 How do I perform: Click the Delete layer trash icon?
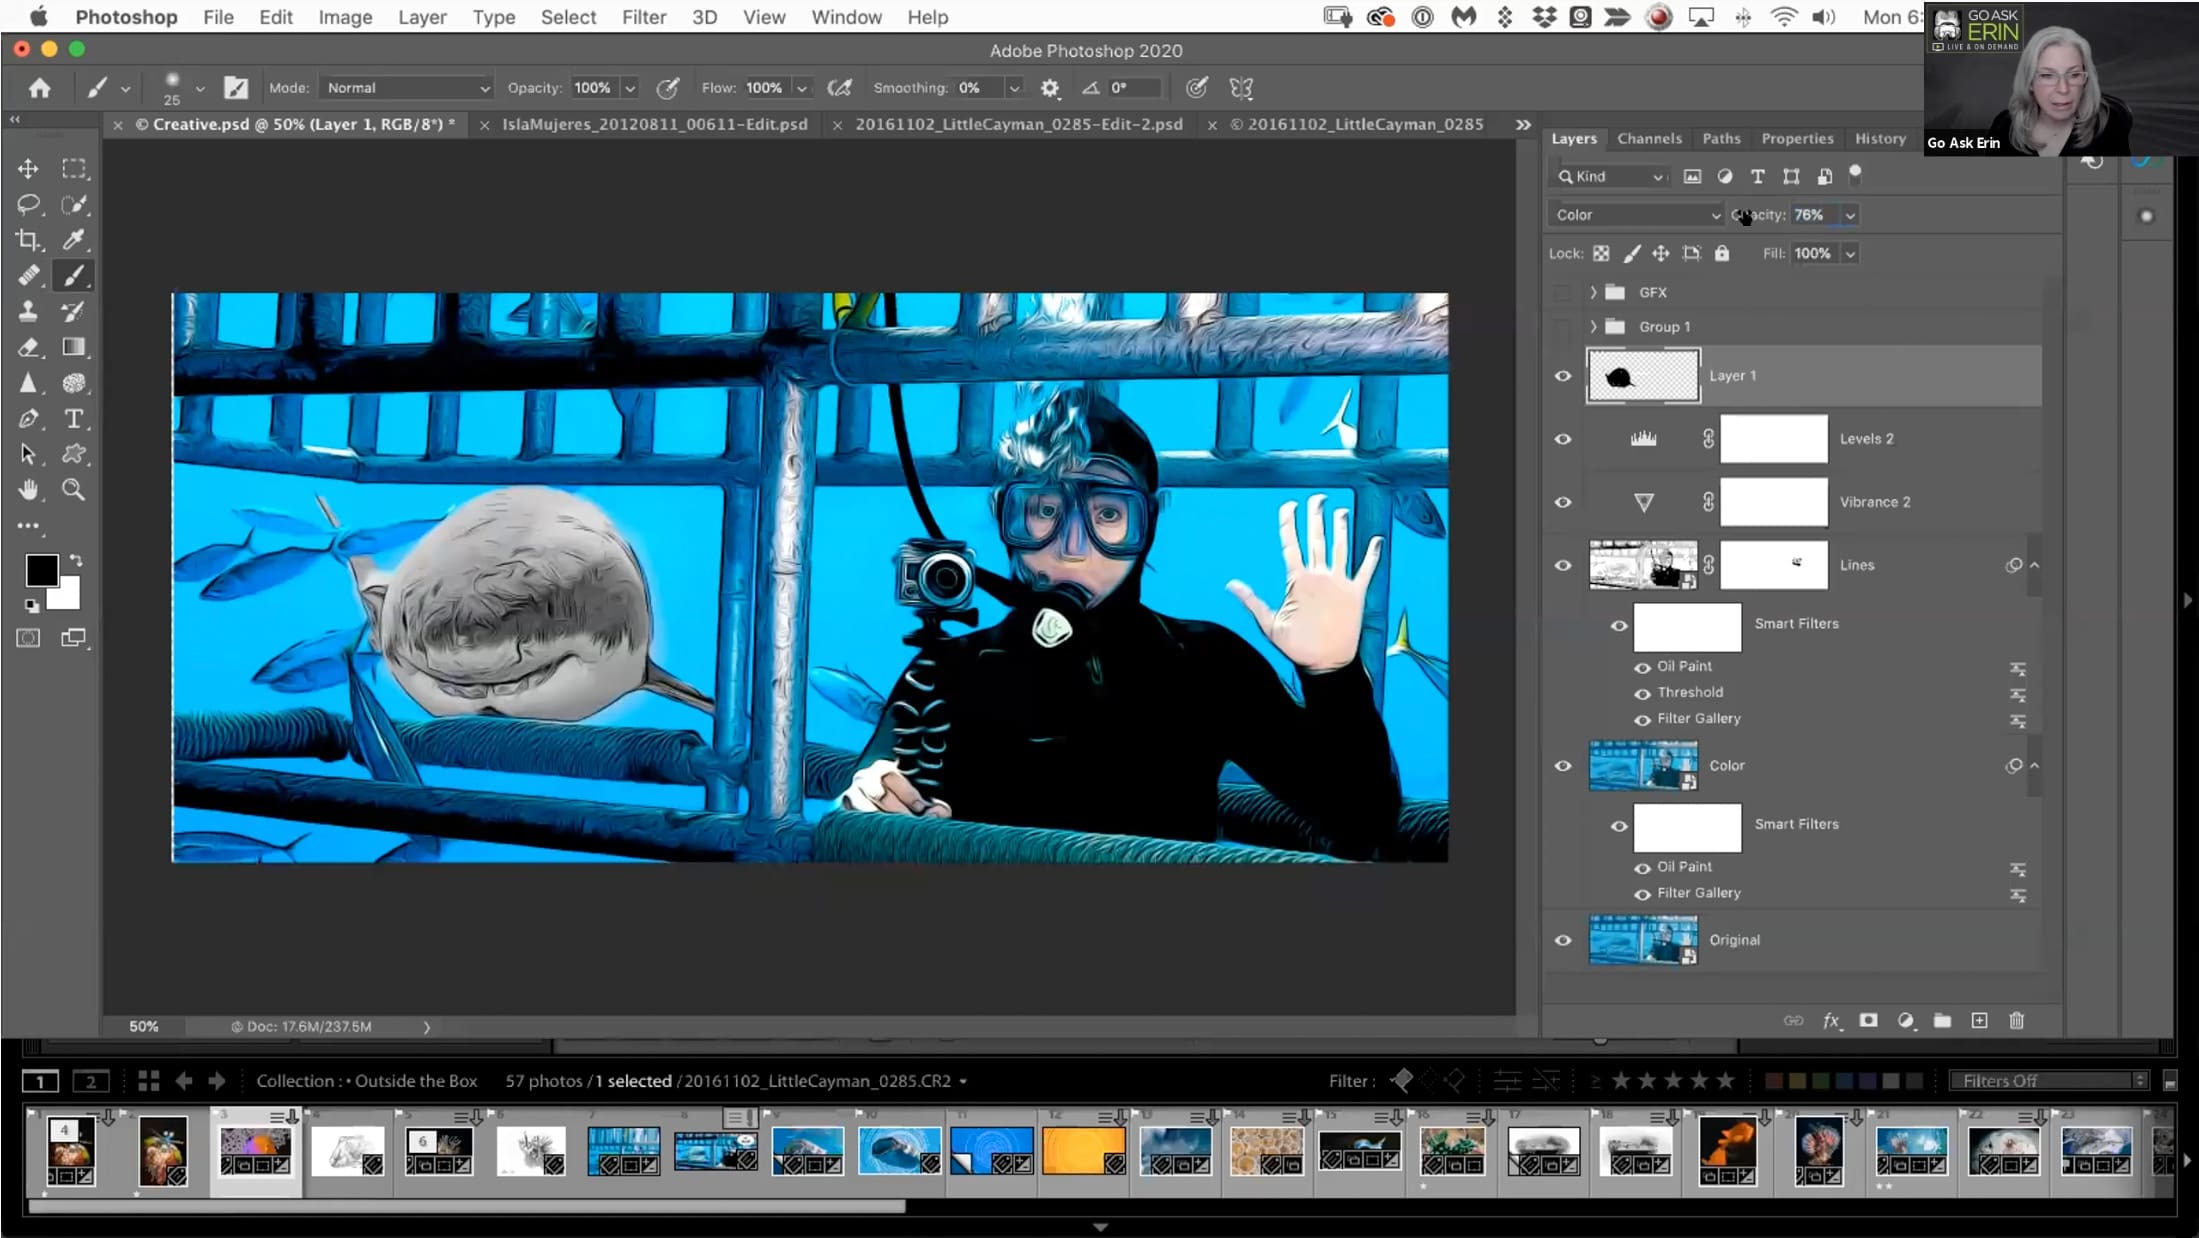tap(2016, 1020)
